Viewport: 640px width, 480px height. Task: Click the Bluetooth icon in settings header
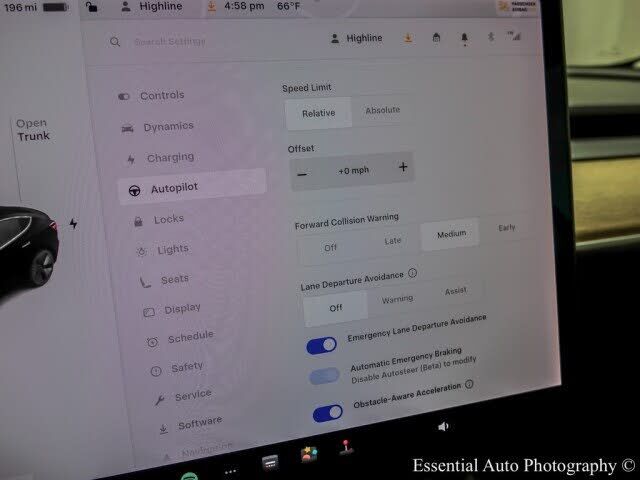point(491,37)
